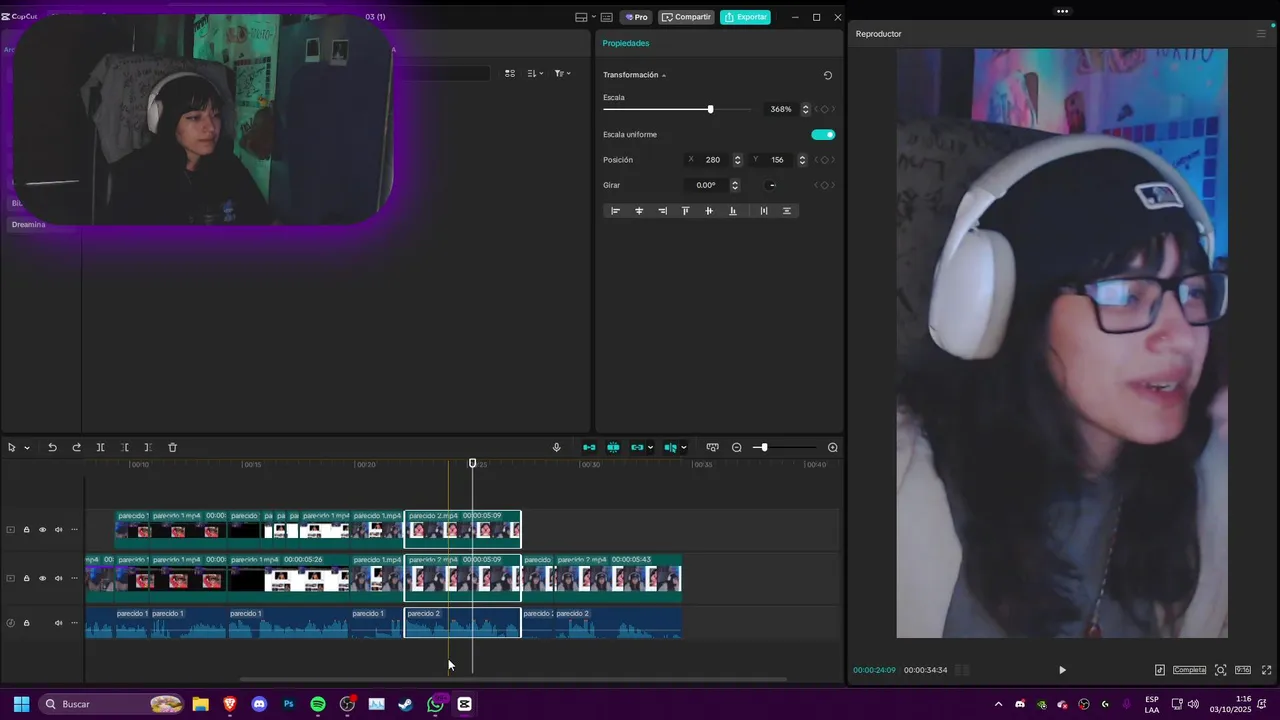Click the Girar rotation dial
The image size is (1280, 720).
pyautogui.click(x=771, y=185)
